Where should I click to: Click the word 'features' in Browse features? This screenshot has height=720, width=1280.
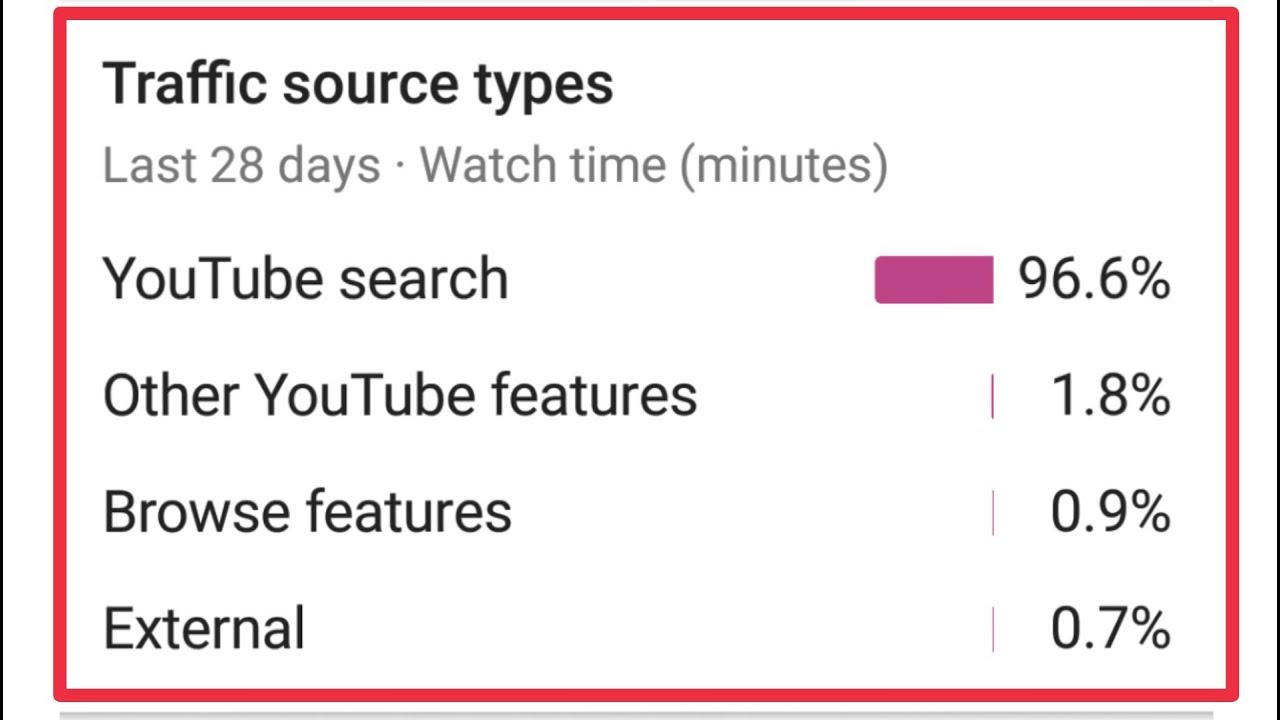click(408, 511)
